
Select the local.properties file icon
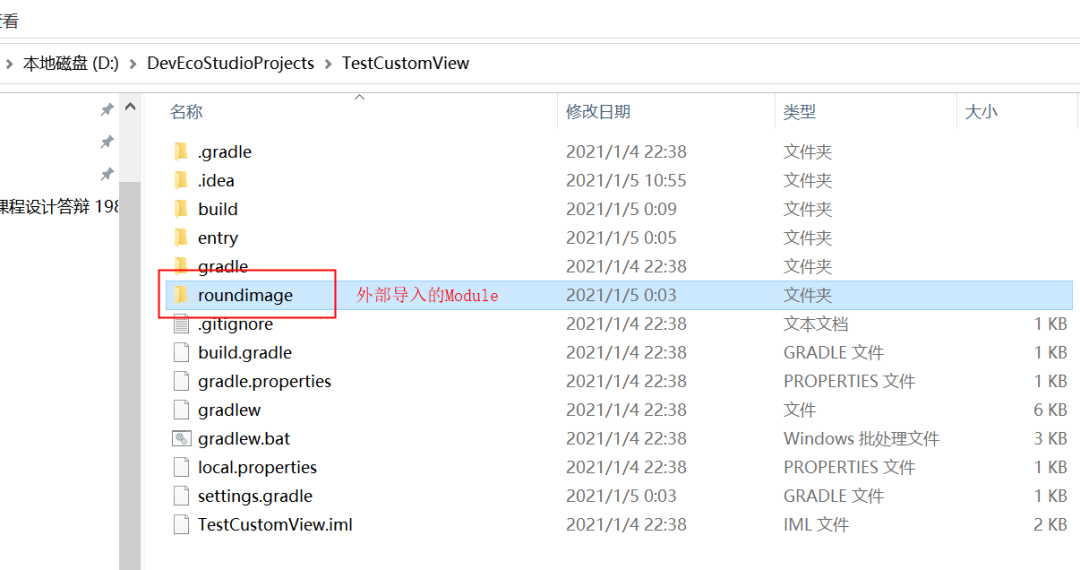[x=181, y=467]
